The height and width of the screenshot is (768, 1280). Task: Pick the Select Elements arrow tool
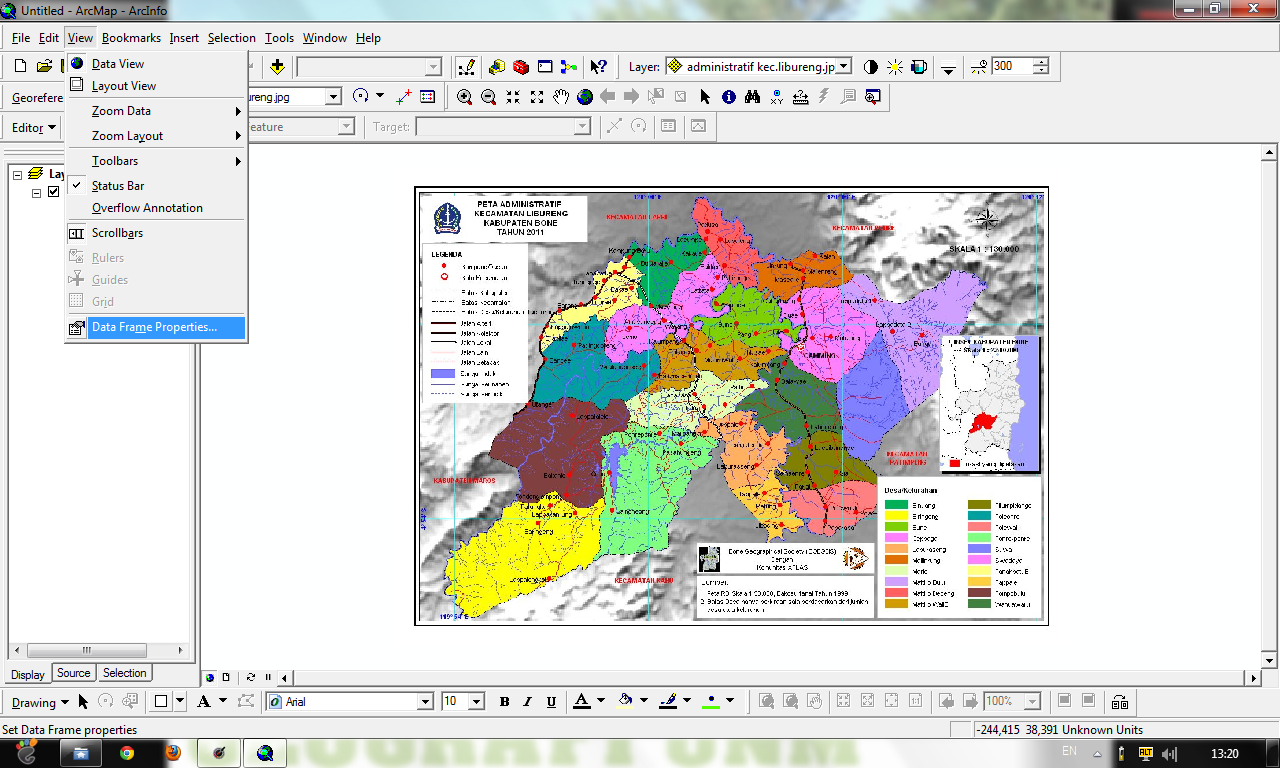[x=705, y=97]
